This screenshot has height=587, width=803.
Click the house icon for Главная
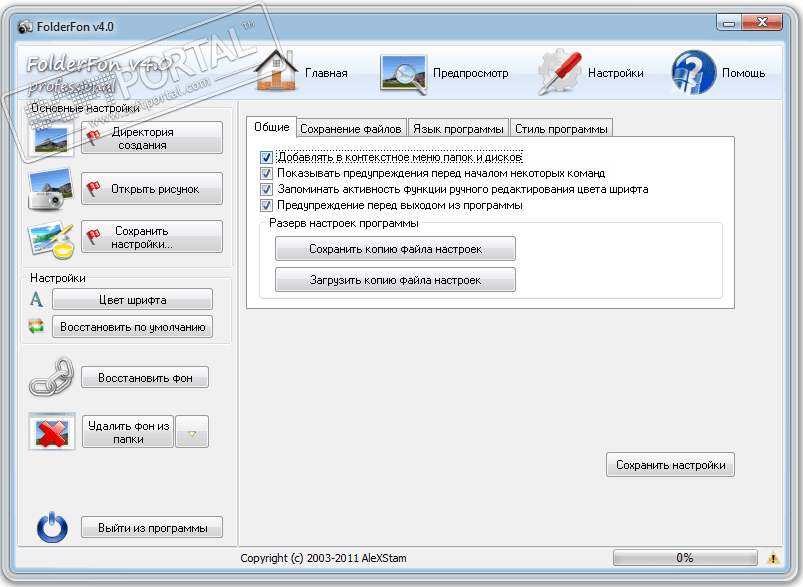pyautogui.click(x=277, y=71)
